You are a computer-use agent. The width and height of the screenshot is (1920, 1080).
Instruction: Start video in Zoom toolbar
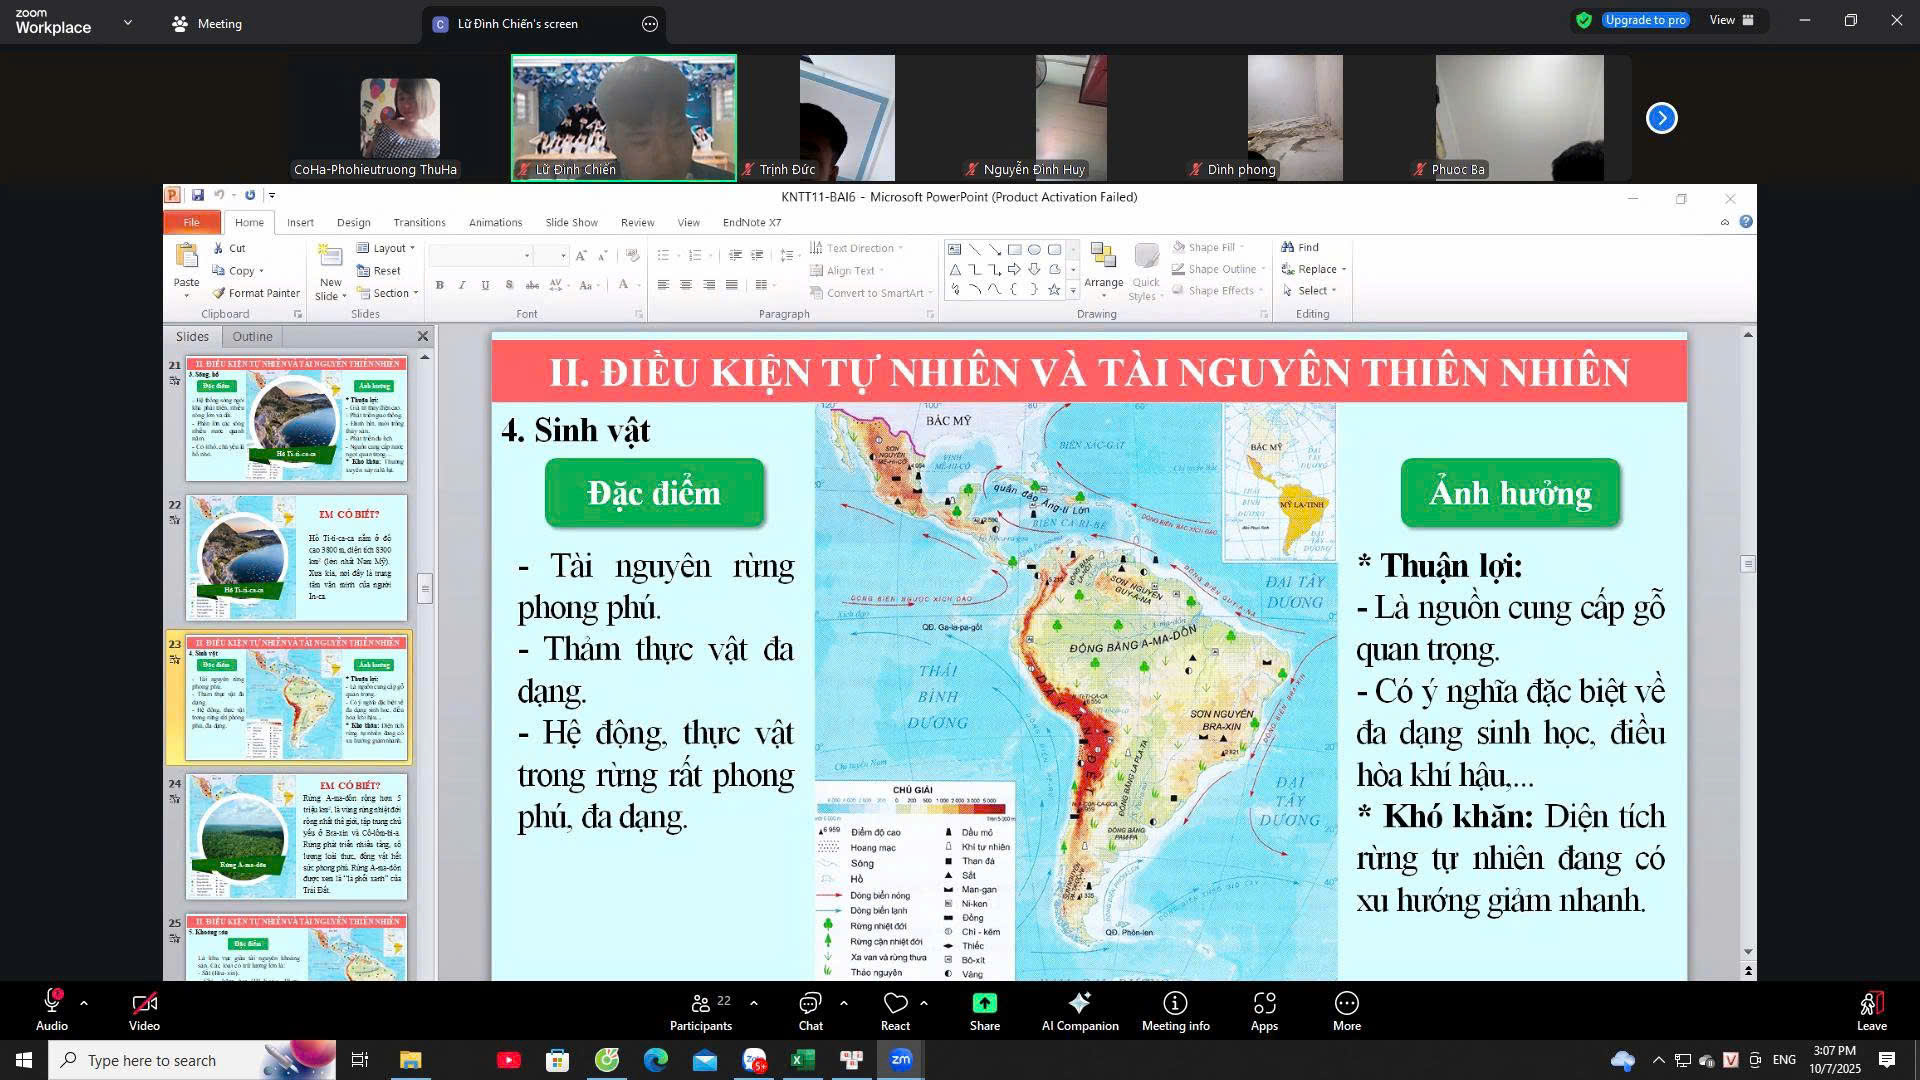point(144,1009)
